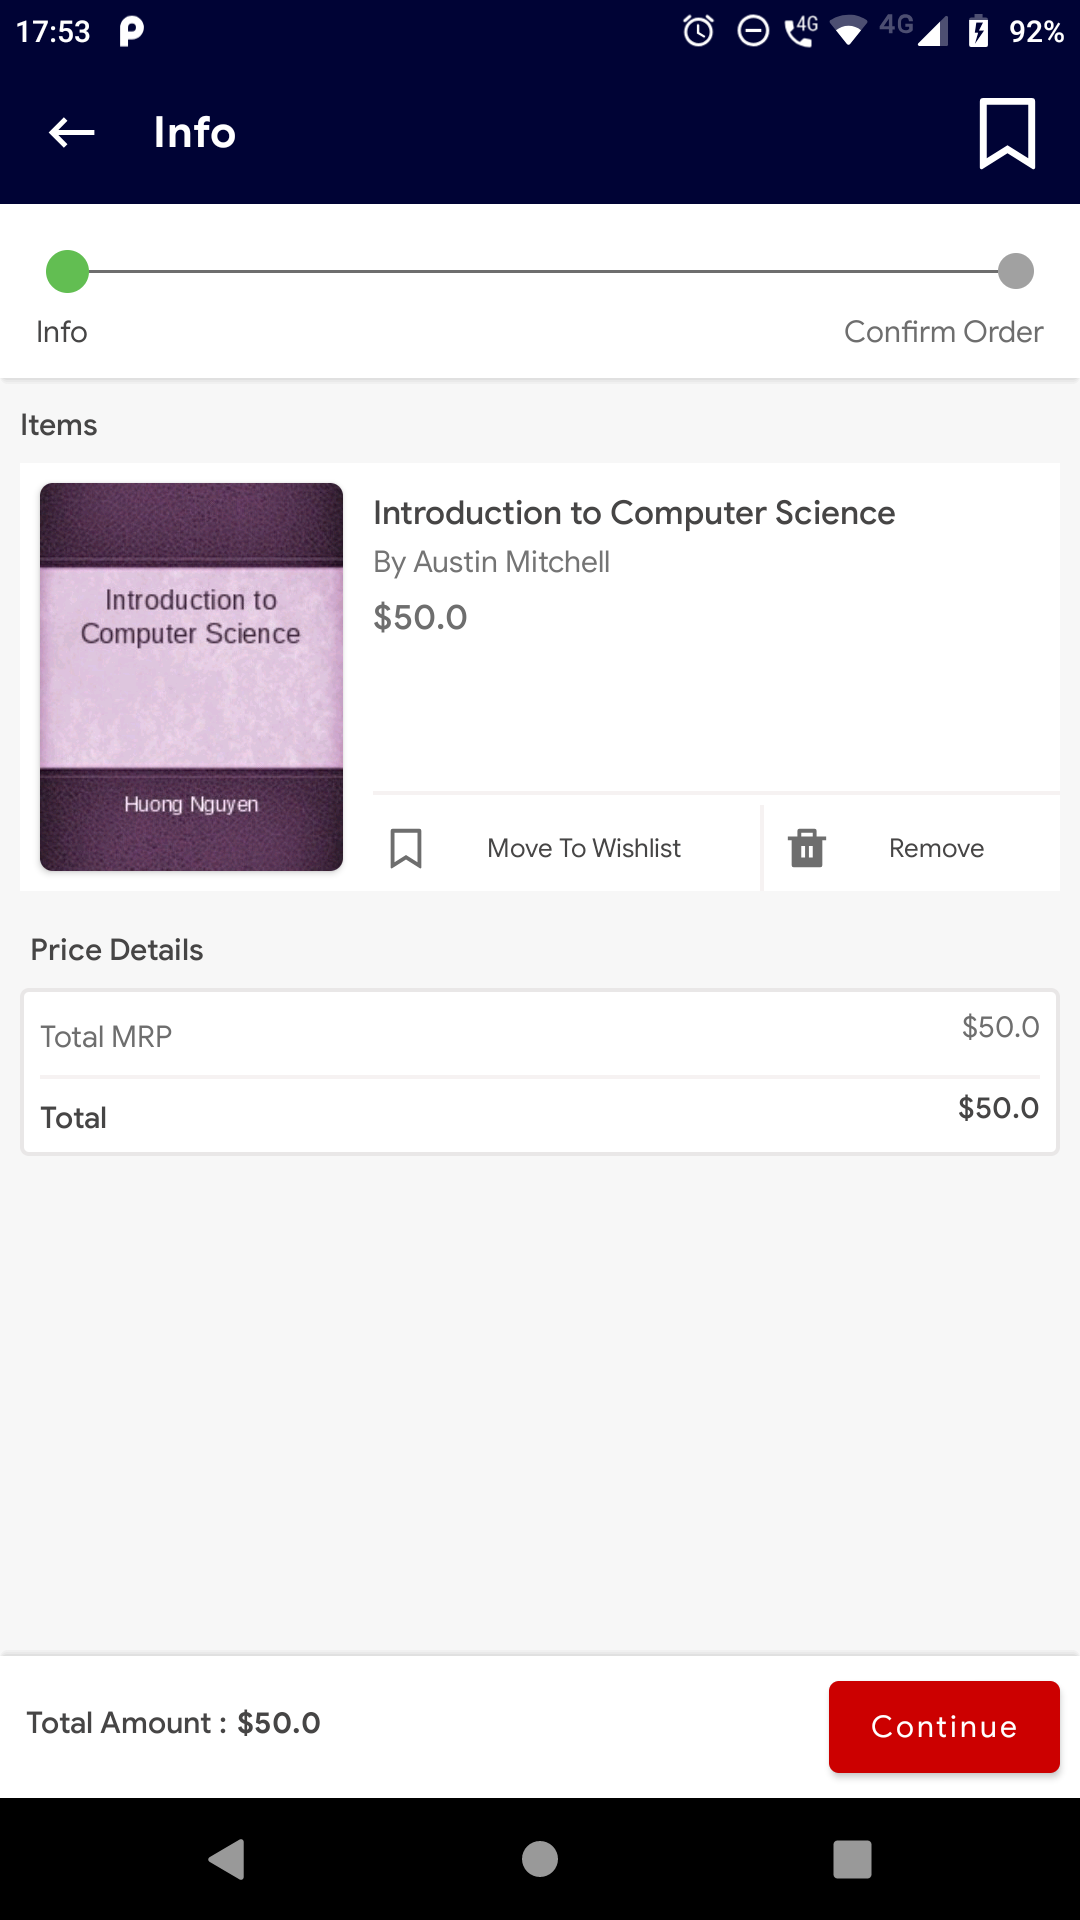Select the grey Confirm Order step dot

tap(1015, 271)
